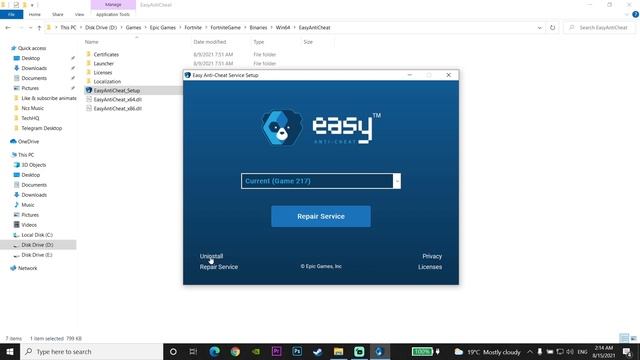Open Videos under This PC

tap(29, 225)
